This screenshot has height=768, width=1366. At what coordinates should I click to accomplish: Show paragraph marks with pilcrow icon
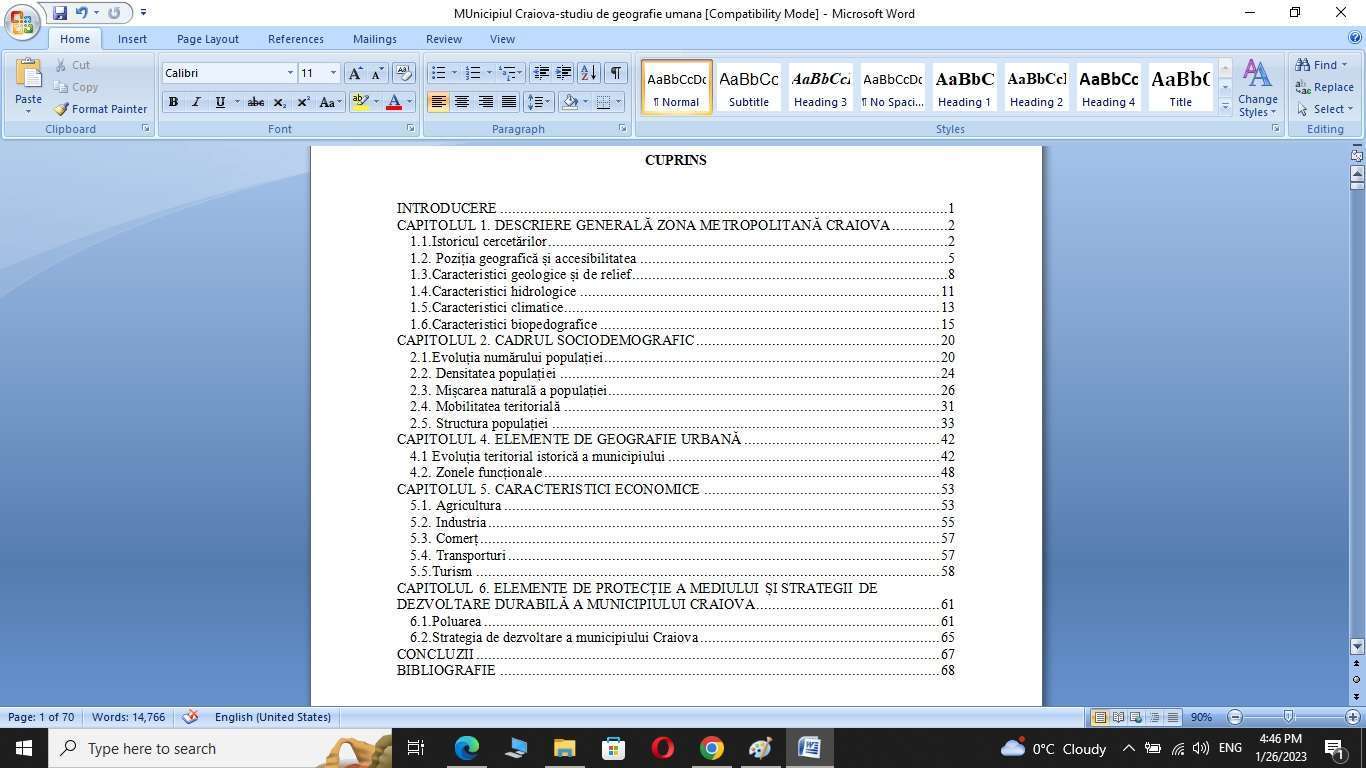point(616,73)
